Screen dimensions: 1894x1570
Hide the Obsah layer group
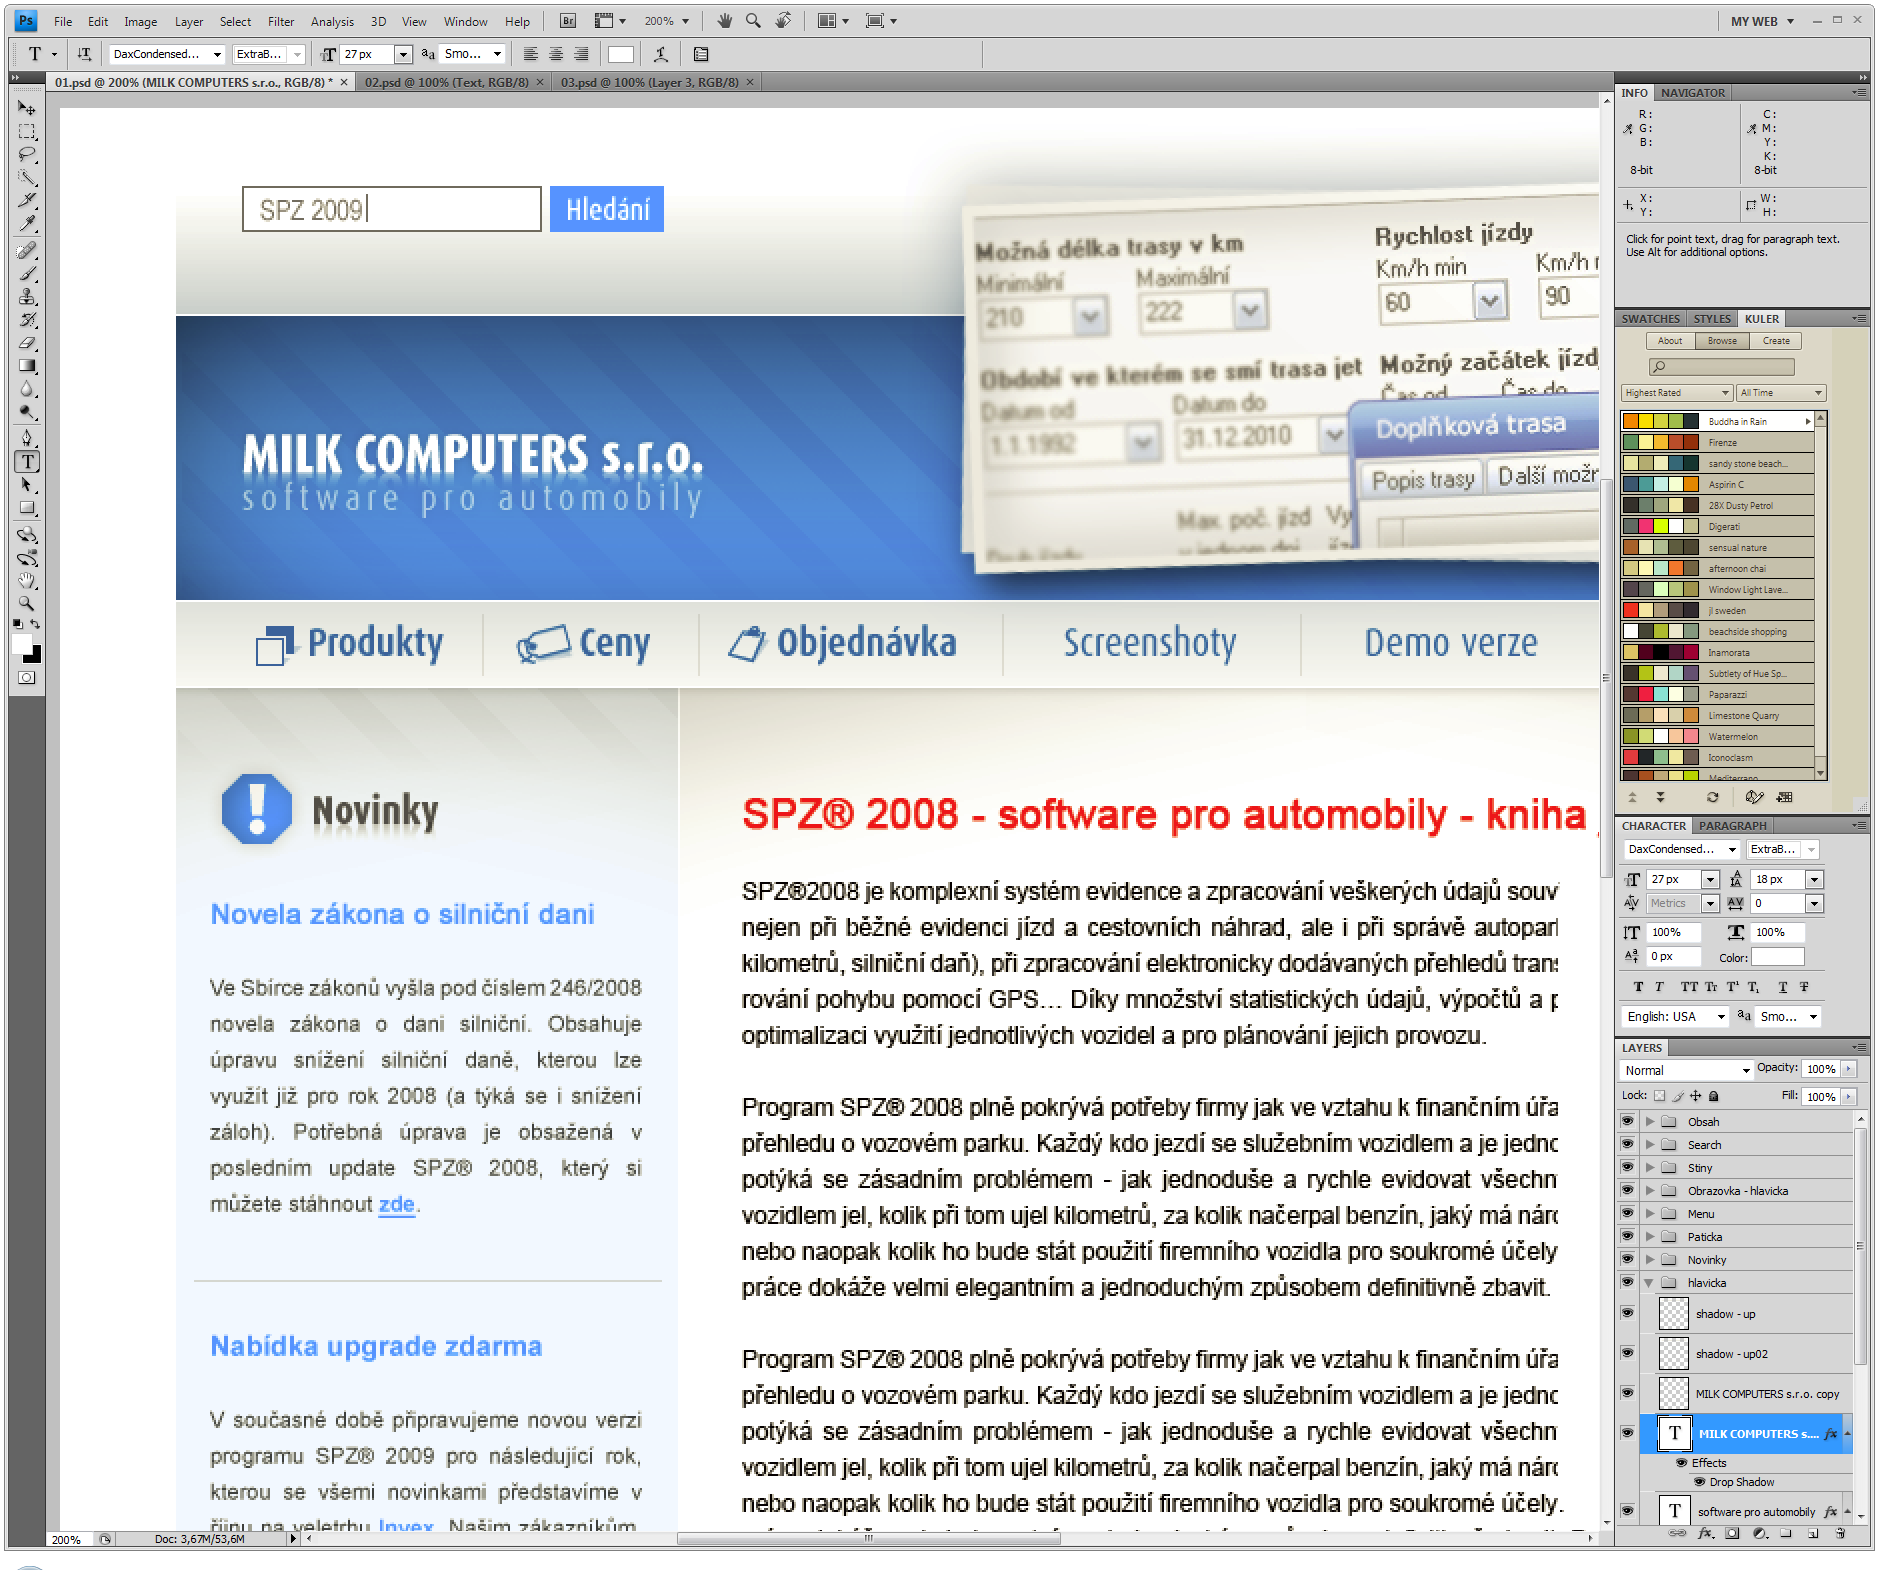(1627, 1121)
